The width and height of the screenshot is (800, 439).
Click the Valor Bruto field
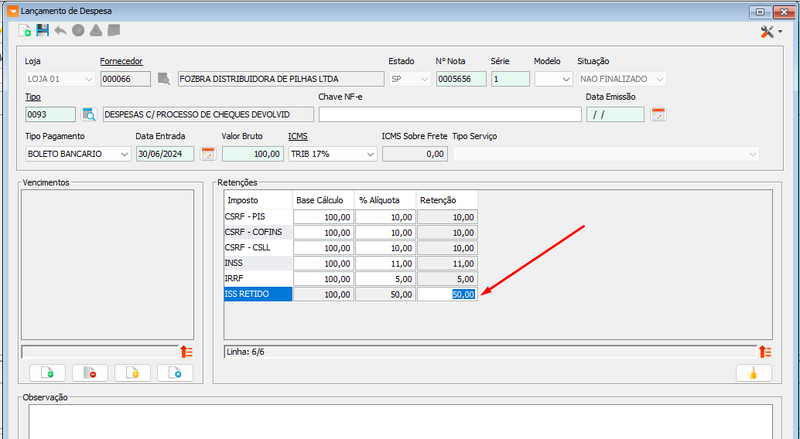point(253,154)
